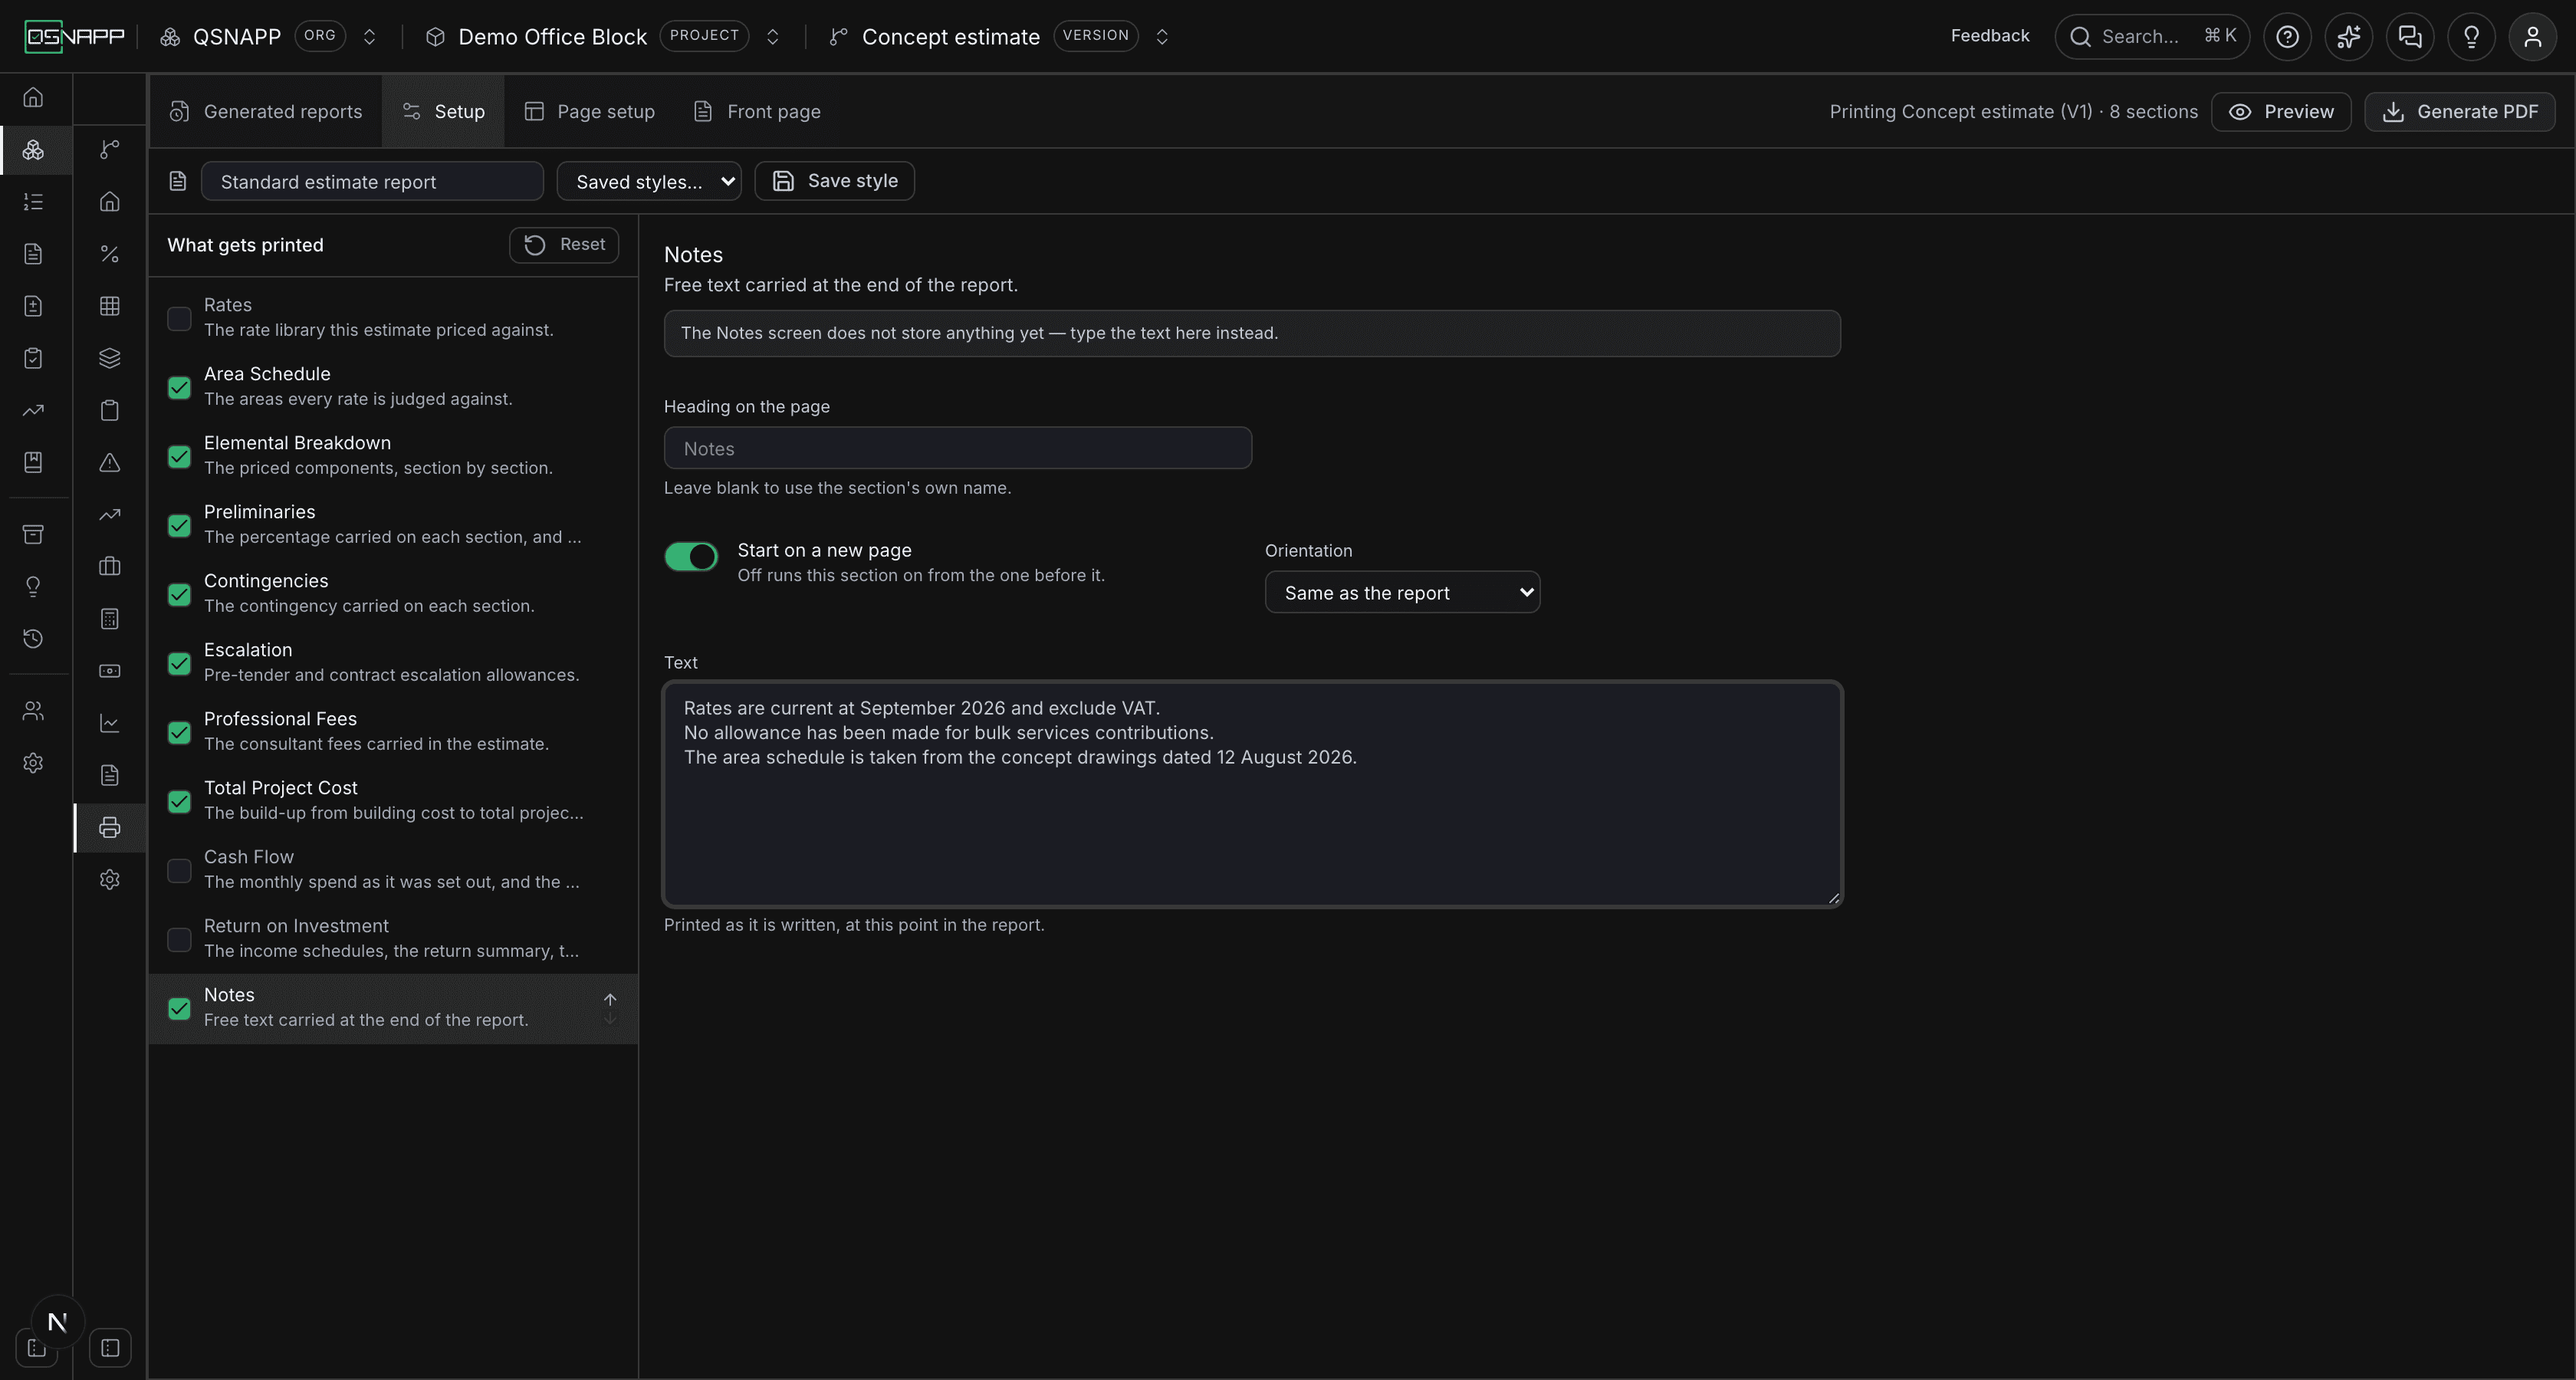Click the home icon in left sidebar
2576x1380 pixels.
pos(33,98)
